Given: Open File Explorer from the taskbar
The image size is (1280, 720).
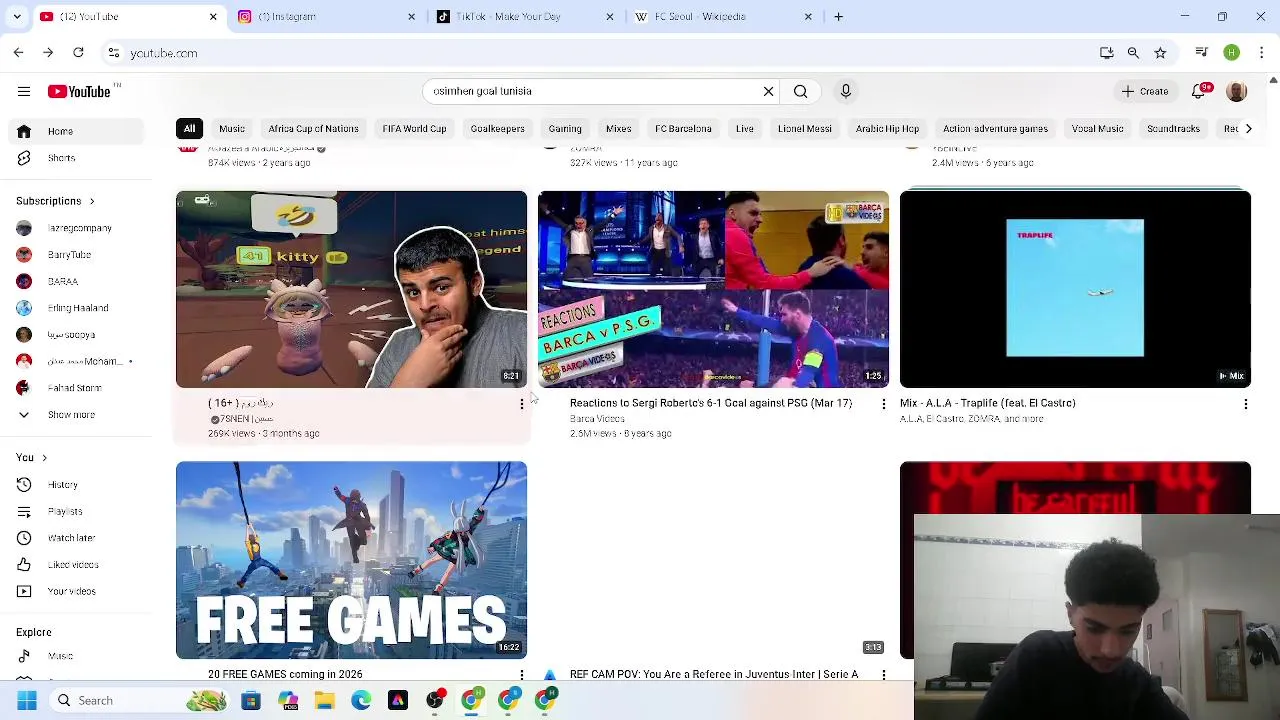Looking at the screenshot, I should coord(324,701).
